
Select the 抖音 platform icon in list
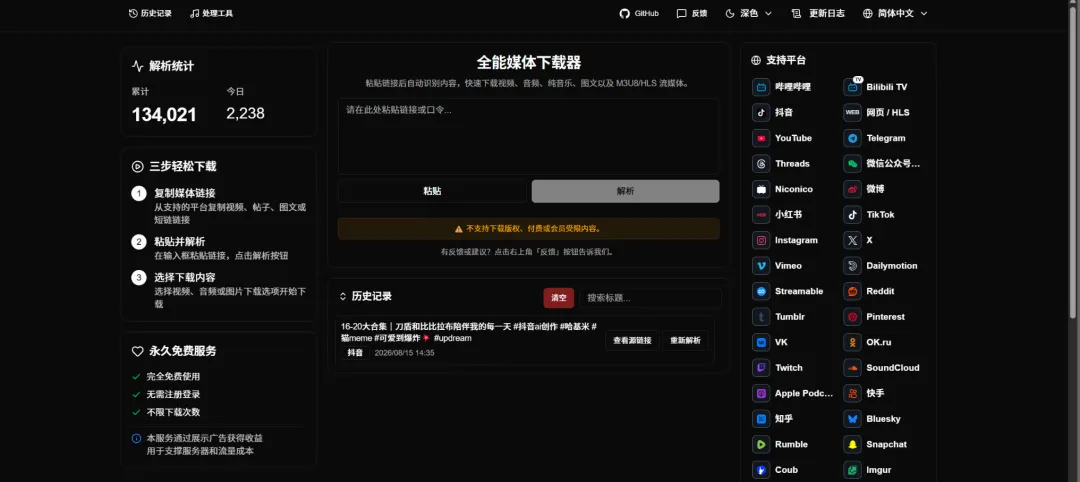[761, 112]
